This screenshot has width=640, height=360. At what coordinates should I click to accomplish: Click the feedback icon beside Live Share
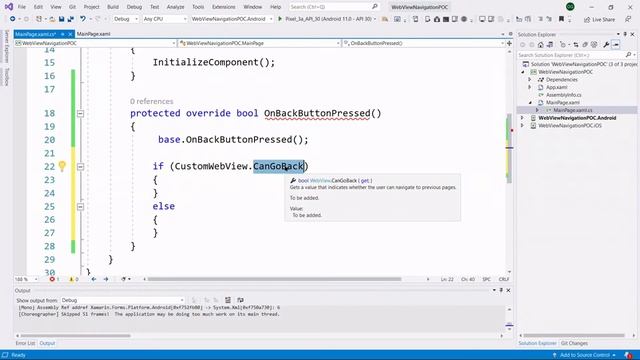[628, 19]
